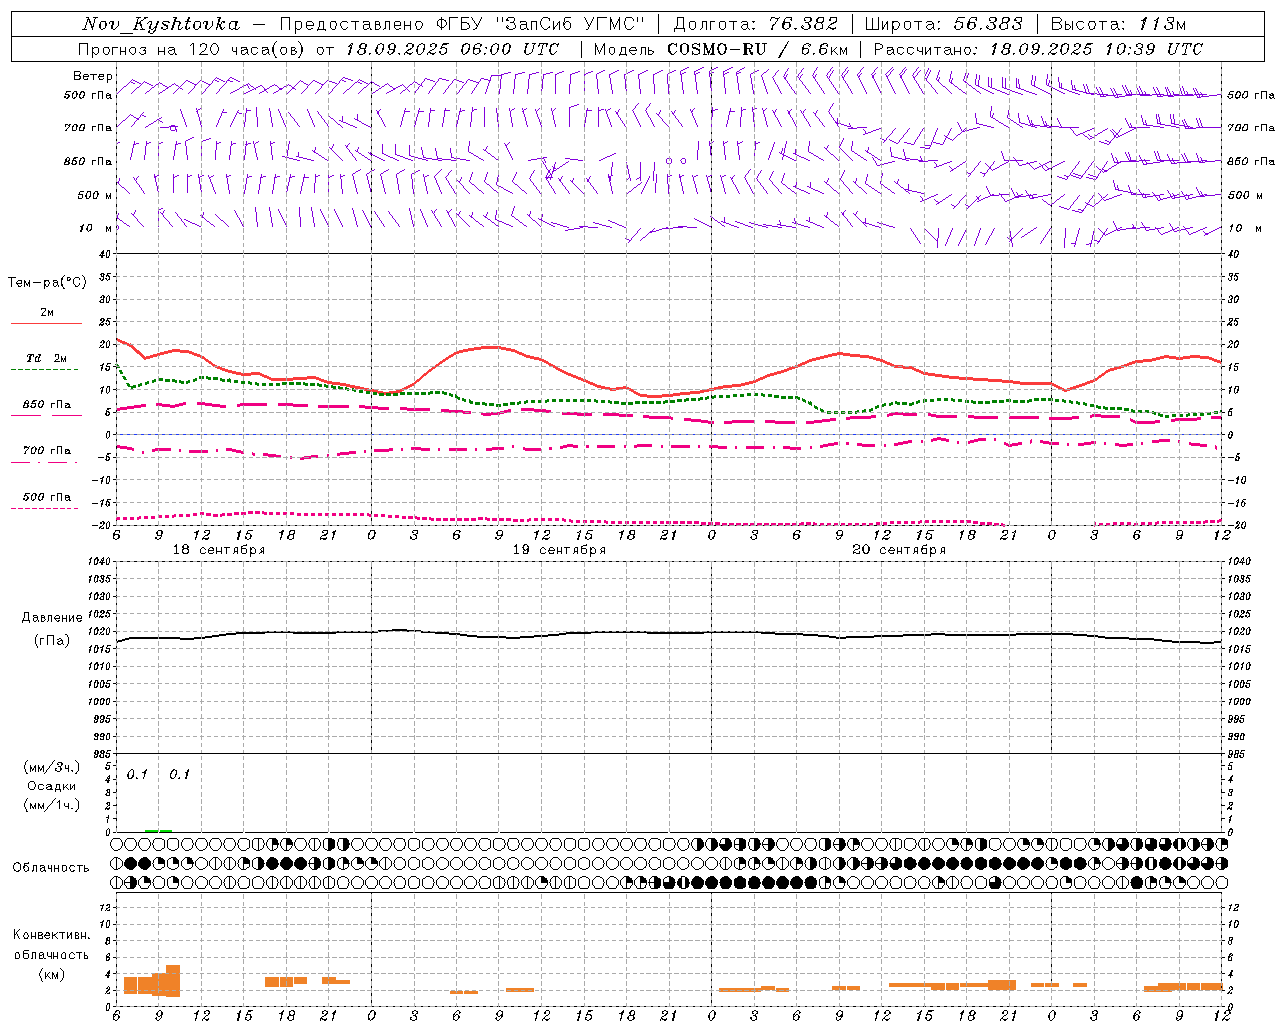
Task: Click the '700 гПа' entry in temperature legend
Action: pos(46,455)
